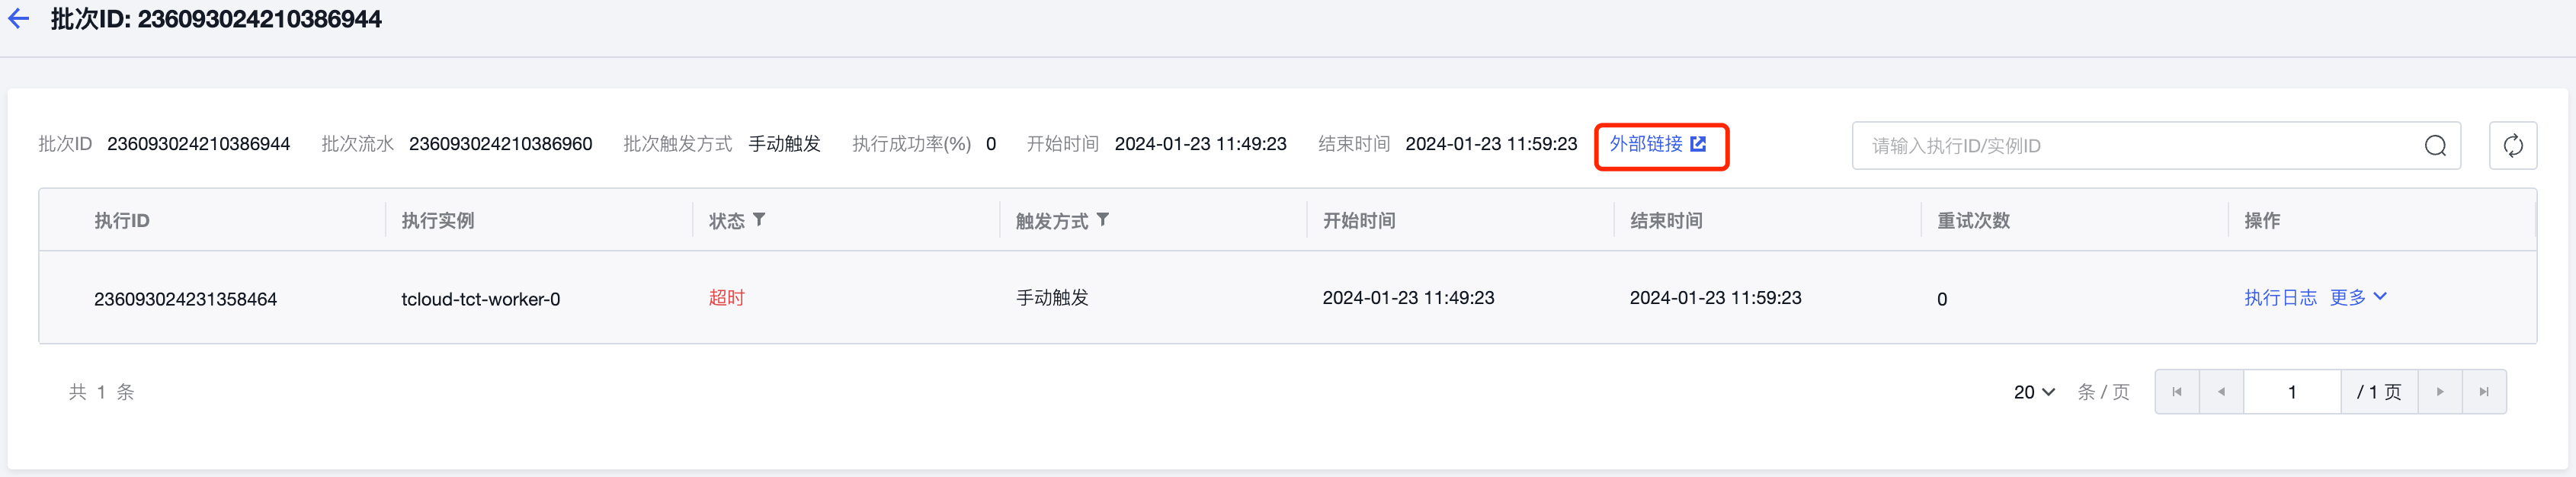Image resolution: width=2576 pixels, height=477 pixels.
Task: Click the search magnifier icon
Action: point(2435,146)
